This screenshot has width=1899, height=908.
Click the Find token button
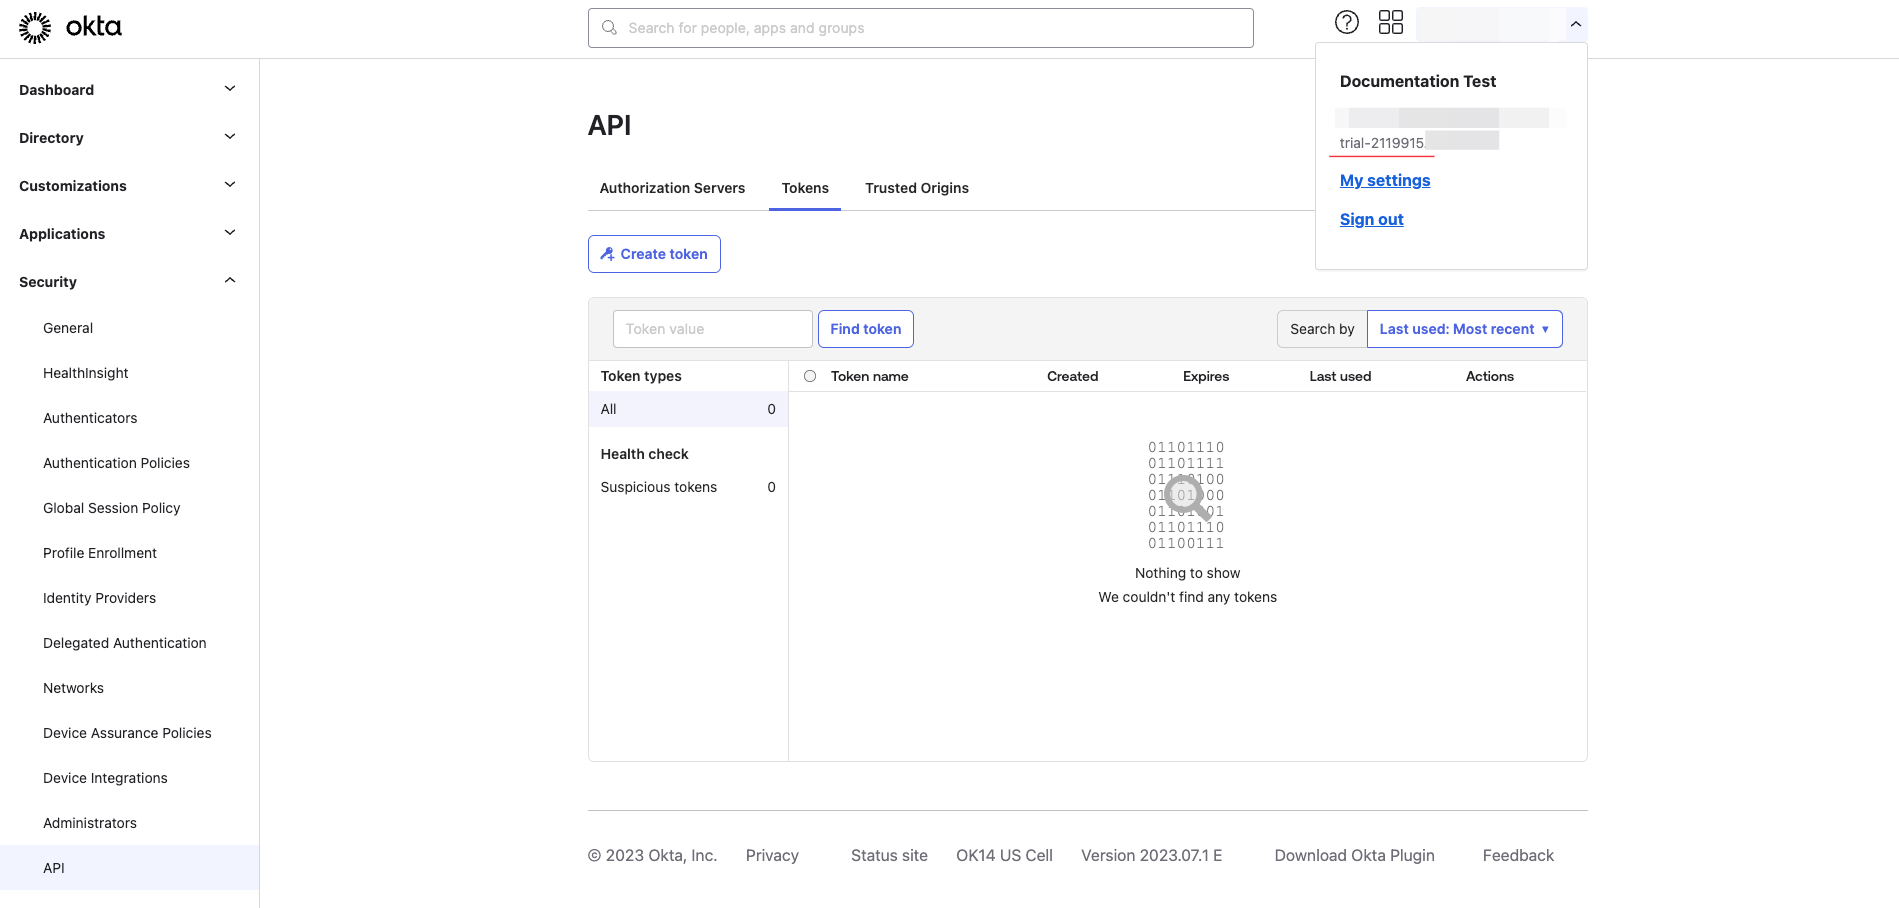point(866,329)
